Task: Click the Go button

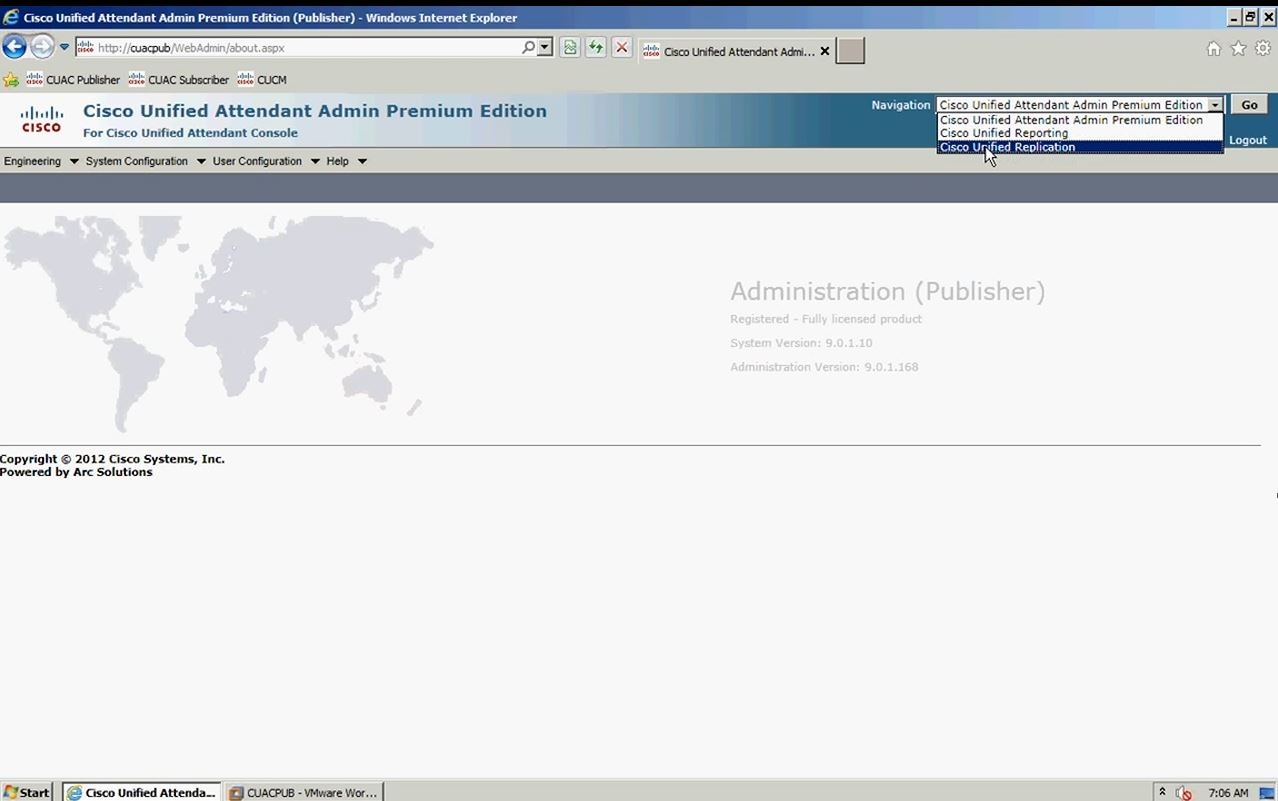Action: click(x=1249, y=105)
